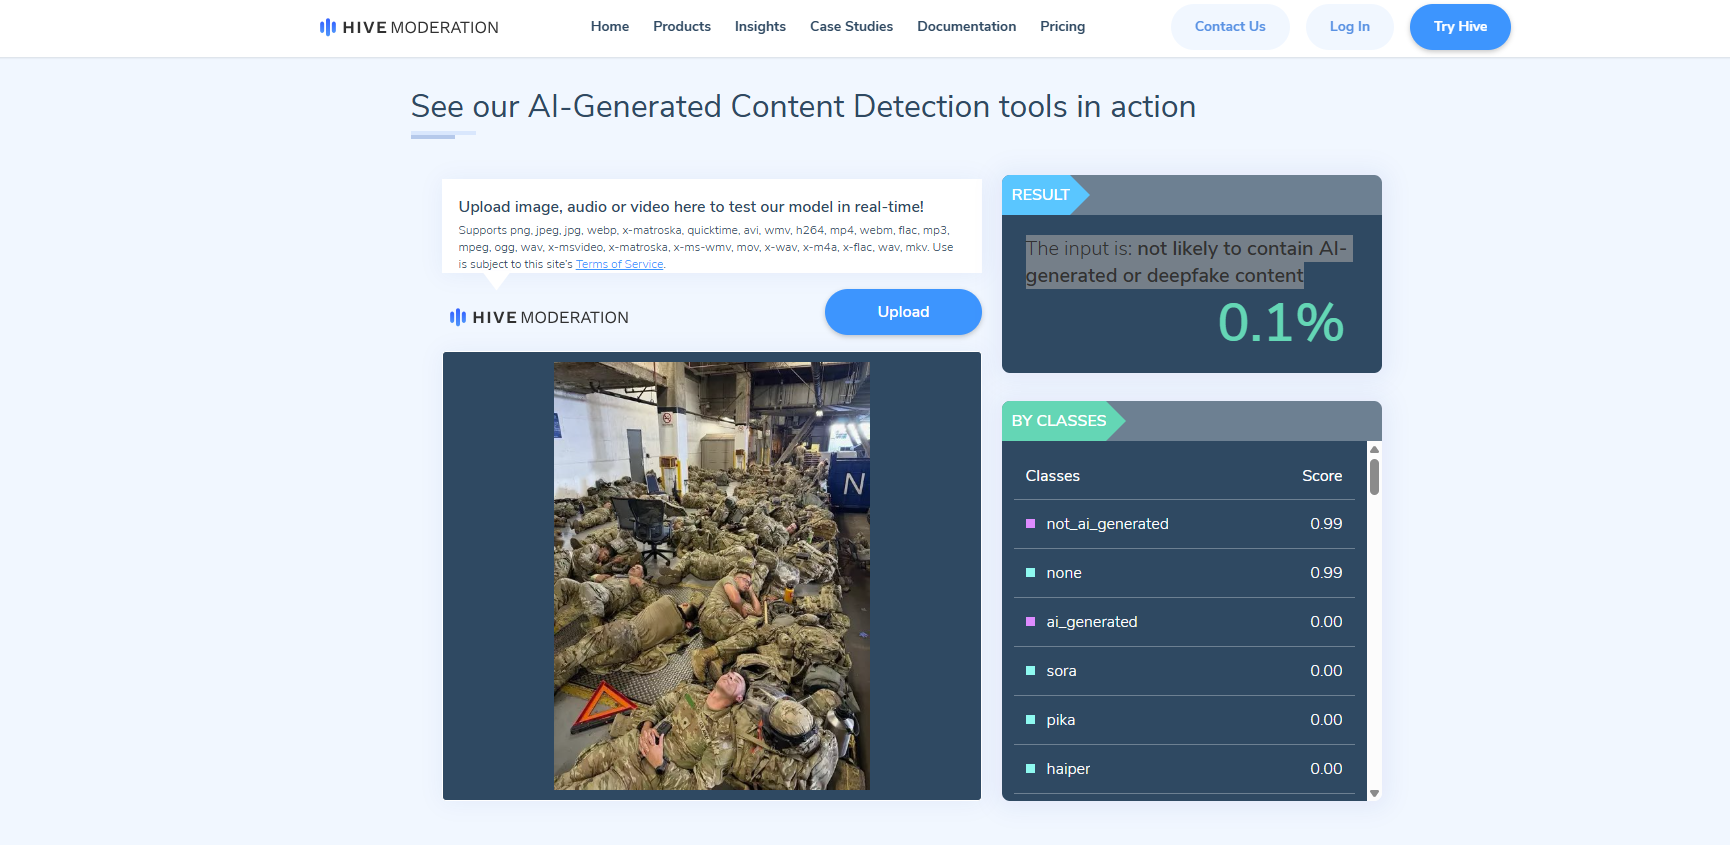Click the Upload button
The image size is (1730, 845).
point(903,312)
